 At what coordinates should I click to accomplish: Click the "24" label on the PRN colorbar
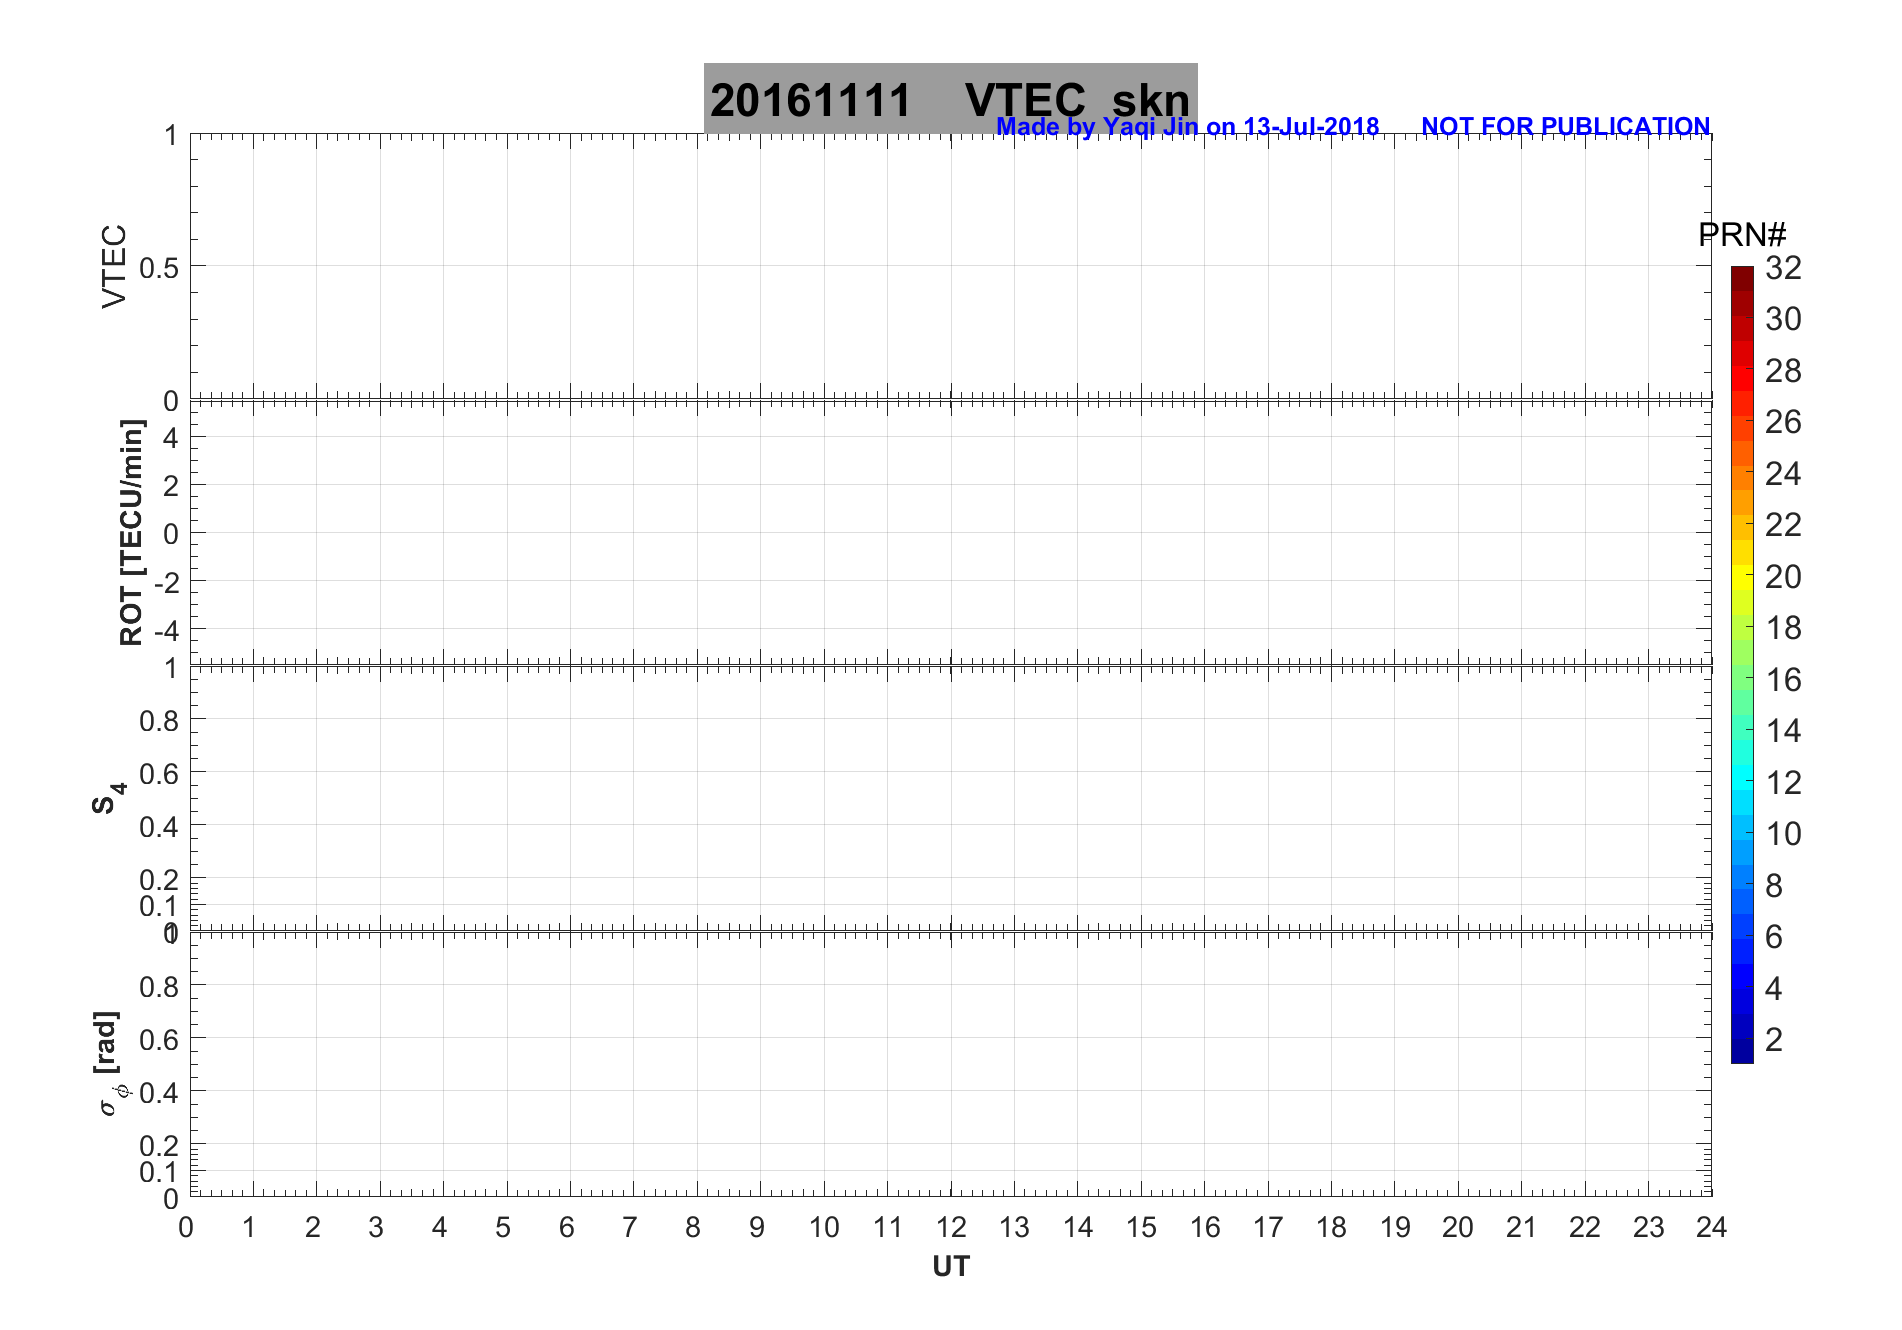(x=1783, y=474)
